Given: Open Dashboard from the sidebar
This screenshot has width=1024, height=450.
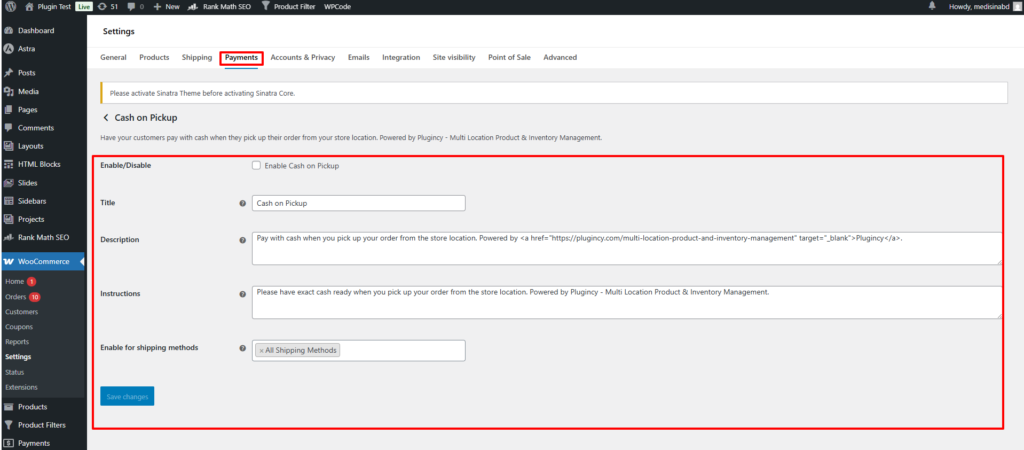Looking at the screenshot, I should (36, 31).
